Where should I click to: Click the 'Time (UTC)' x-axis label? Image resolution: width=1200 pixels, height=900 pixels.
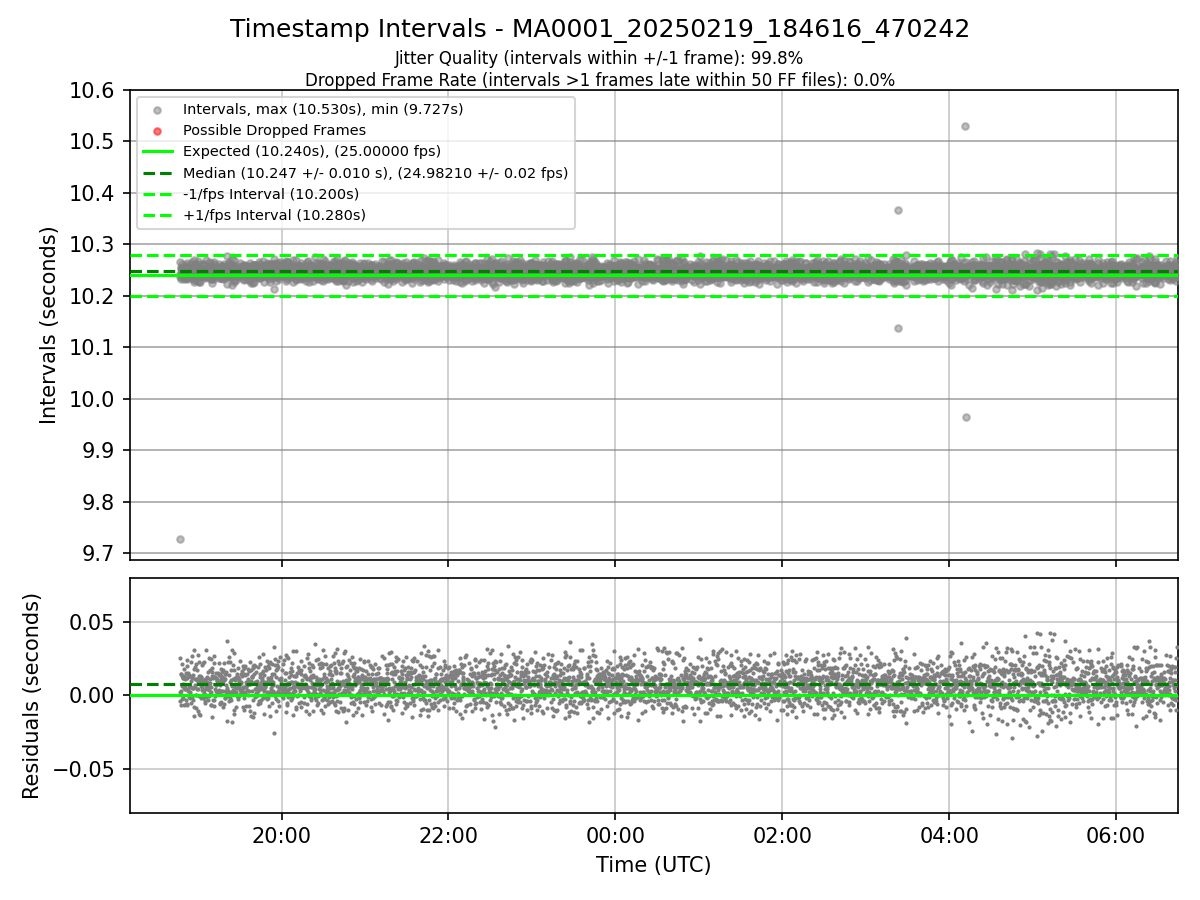coord(654,865)
